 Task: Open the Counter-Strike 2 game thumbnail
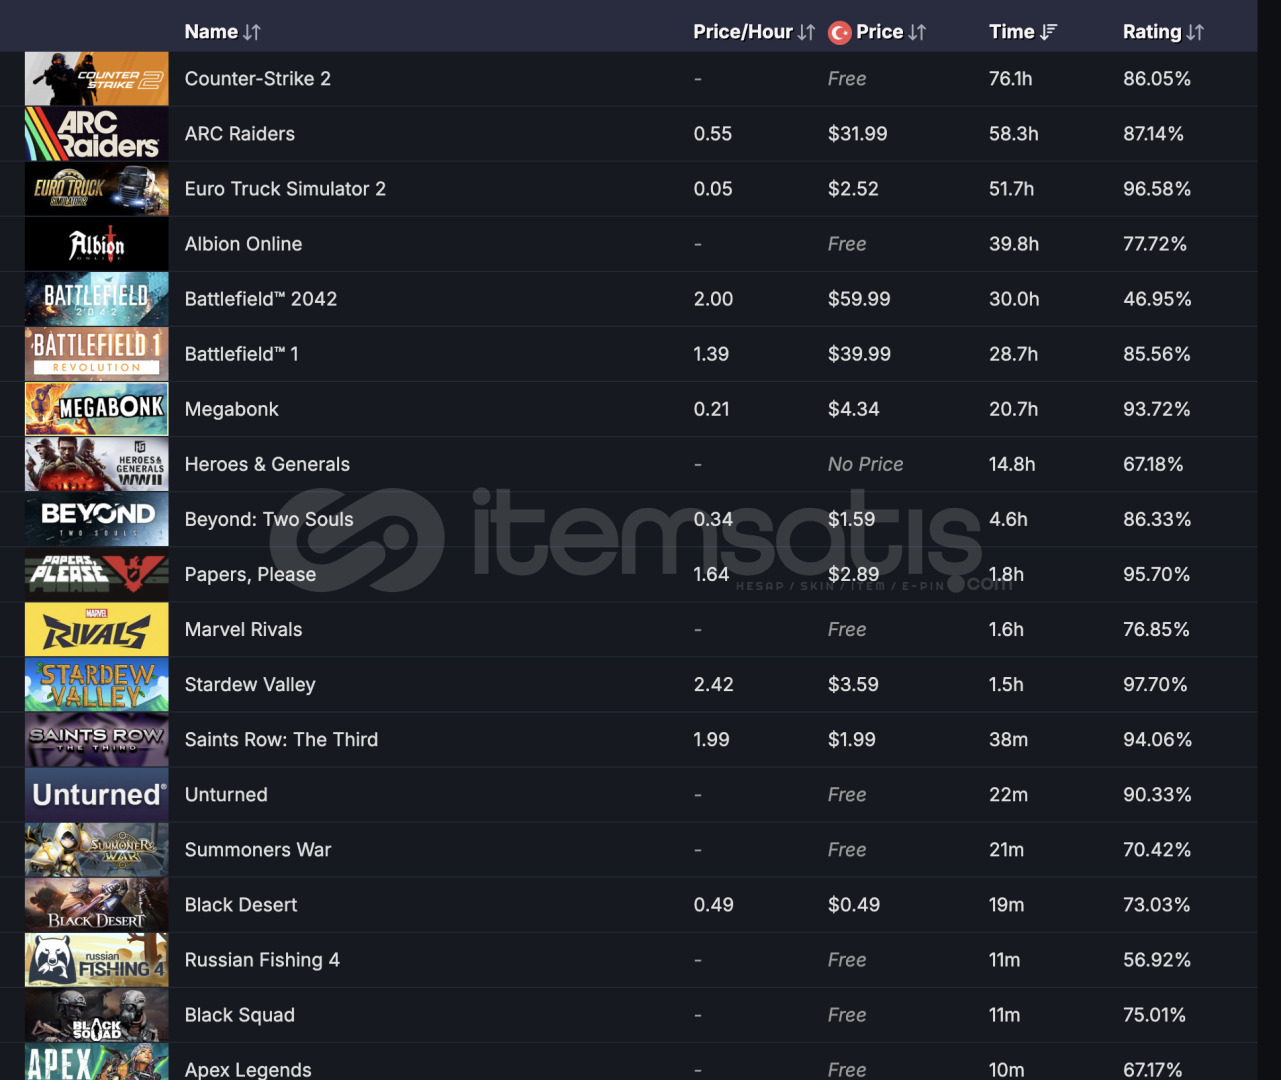coord(97,79)
